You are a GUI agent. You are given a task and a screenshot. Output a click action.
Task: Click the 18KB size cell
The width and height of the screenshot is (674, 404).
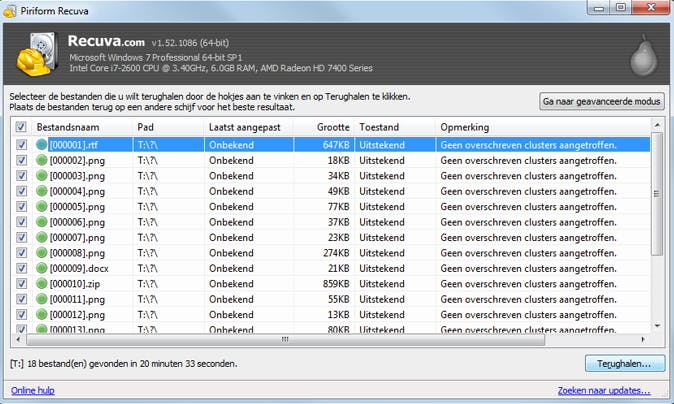coord(339,160)
